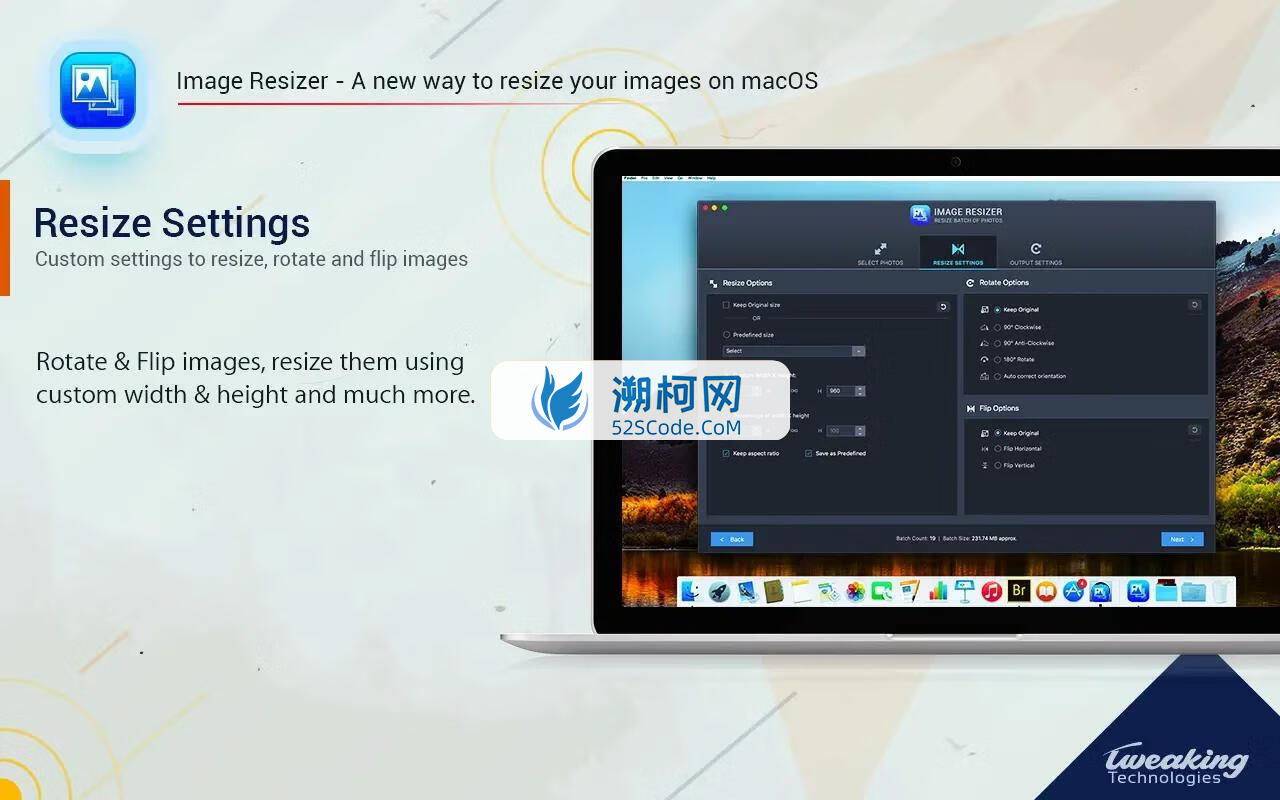Switch to the Output Settings tab
The image size is (1280, 800).
click(x=1035, y=254)
